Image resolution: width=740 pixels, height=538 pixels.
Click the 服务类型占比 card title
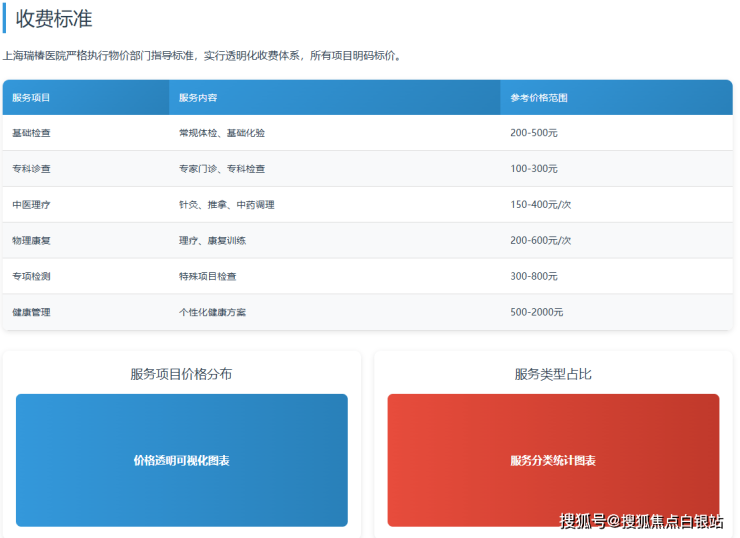[x=553, y=374]
